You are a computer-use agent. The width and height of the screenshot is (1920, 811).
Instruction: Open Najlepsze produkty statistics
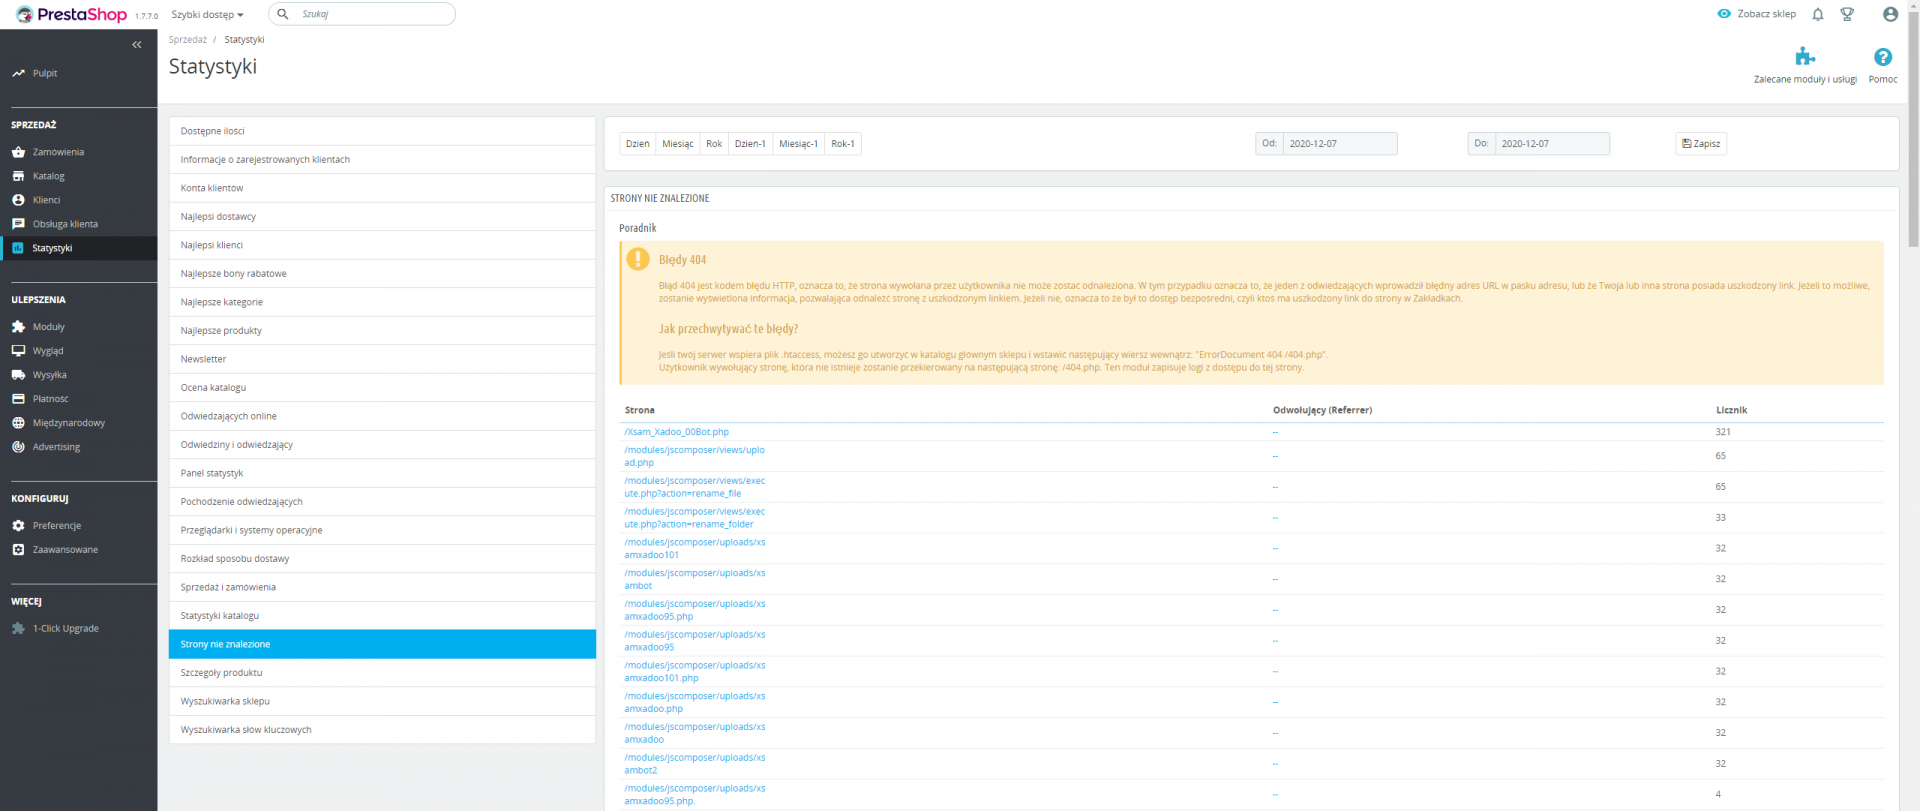[x=382, y=331]
